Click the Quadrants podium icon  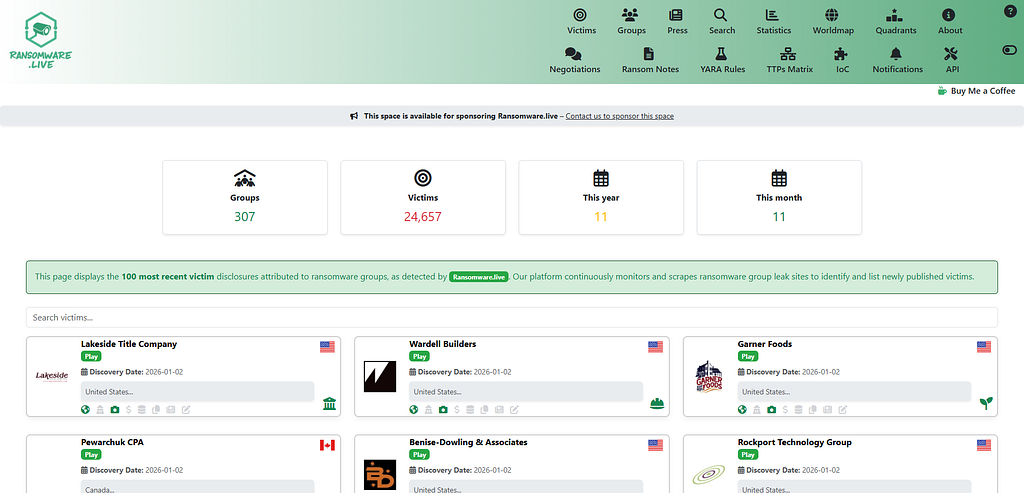coord(895,14)
